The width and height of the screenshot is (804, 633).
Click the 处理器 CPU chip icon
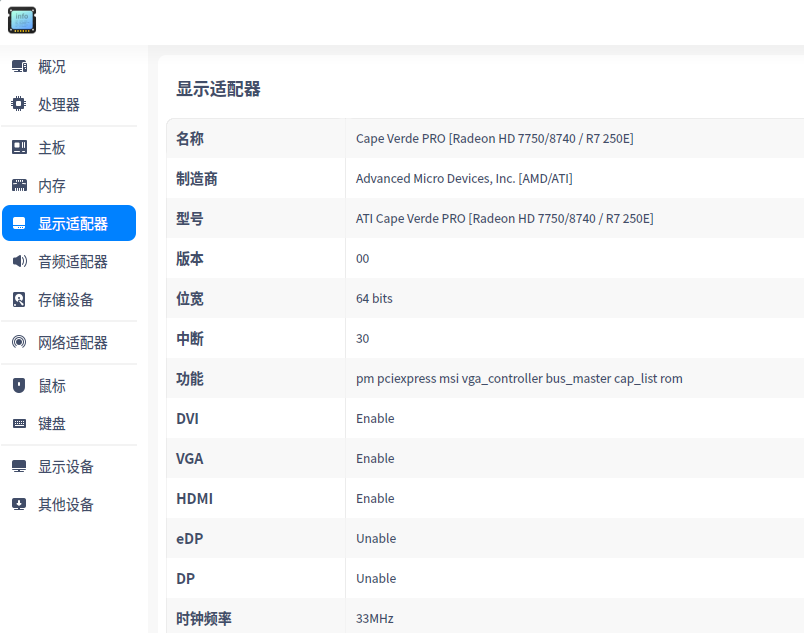click(x=18, y=103)
